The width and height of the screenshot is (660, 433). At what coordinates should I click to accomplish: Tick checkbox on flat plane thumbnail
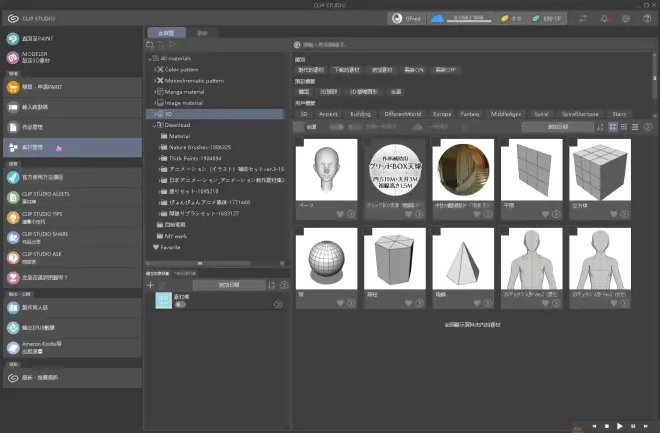[x=505, y=143]
